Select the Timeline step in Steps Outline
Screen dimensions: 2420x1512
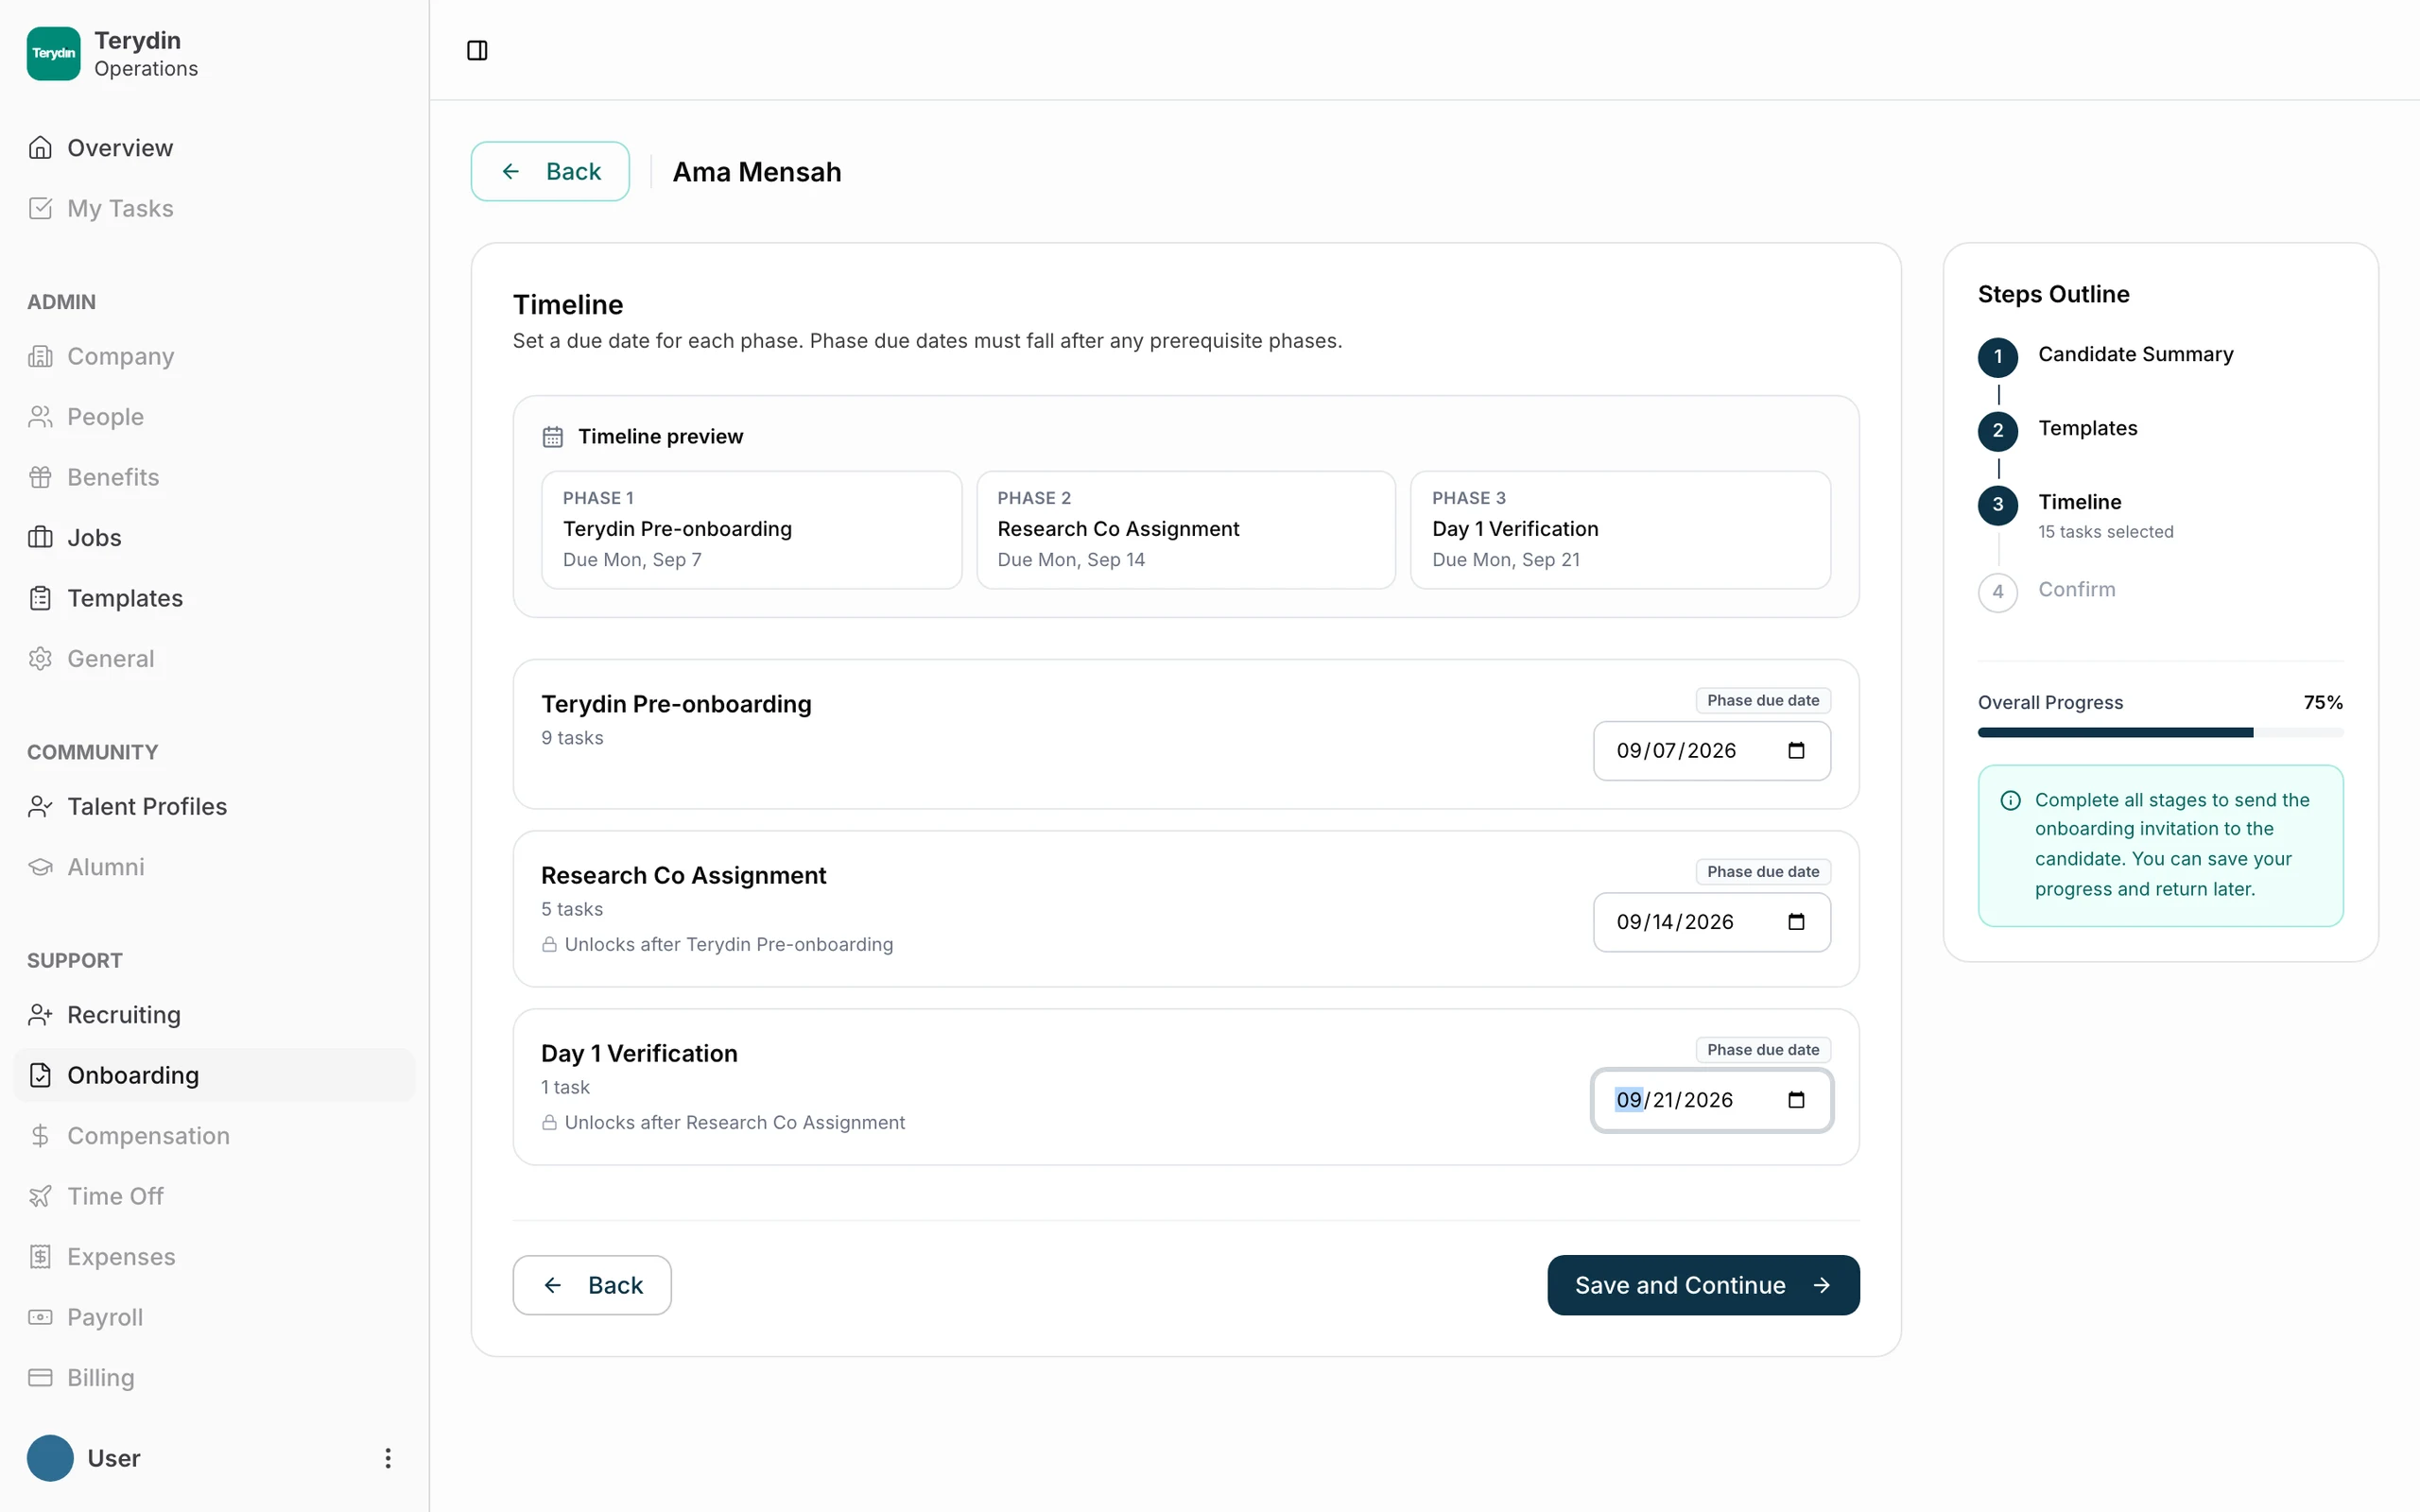2079,502
